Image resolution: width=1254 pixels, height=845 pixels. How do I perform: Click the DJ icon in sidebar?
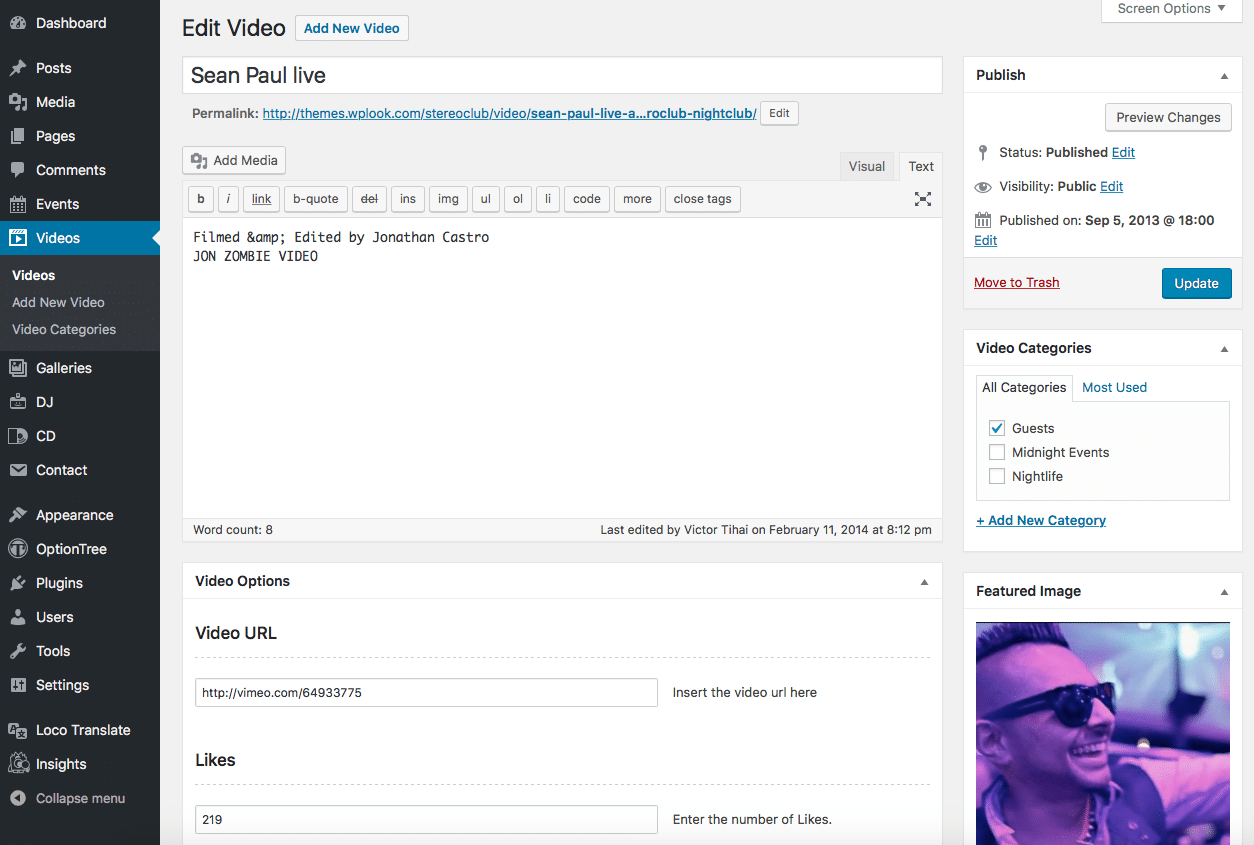(x=18, y=402)
